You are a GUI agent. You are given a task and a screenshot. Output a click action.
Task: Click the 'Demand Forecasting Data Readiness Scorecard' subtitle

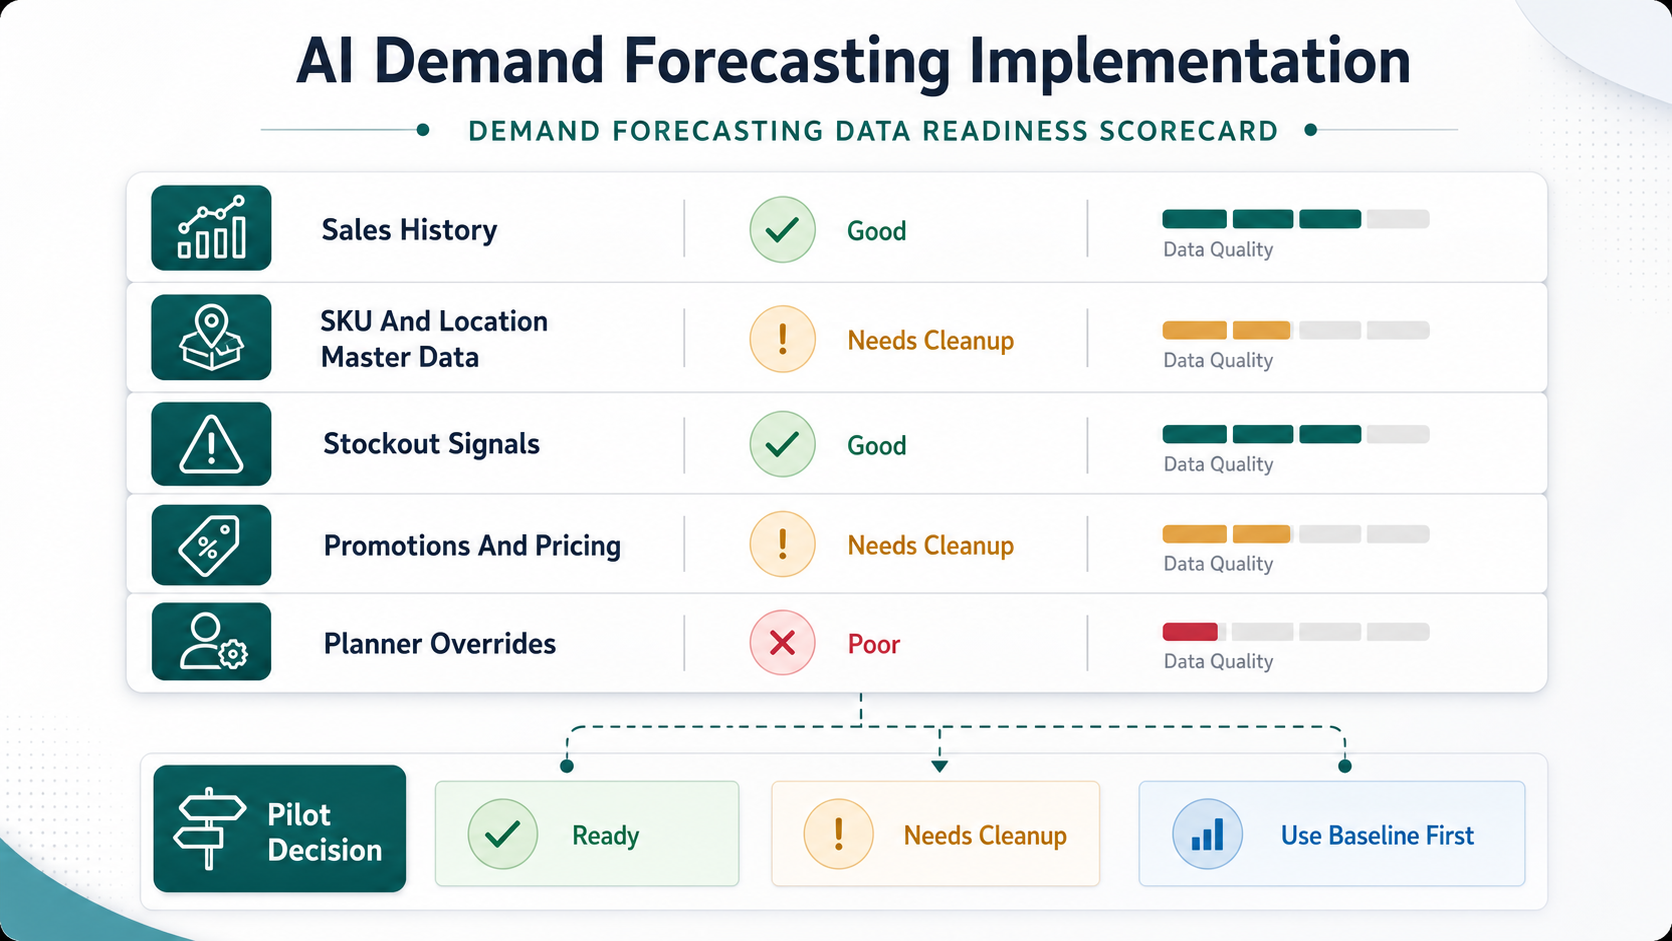873,131
